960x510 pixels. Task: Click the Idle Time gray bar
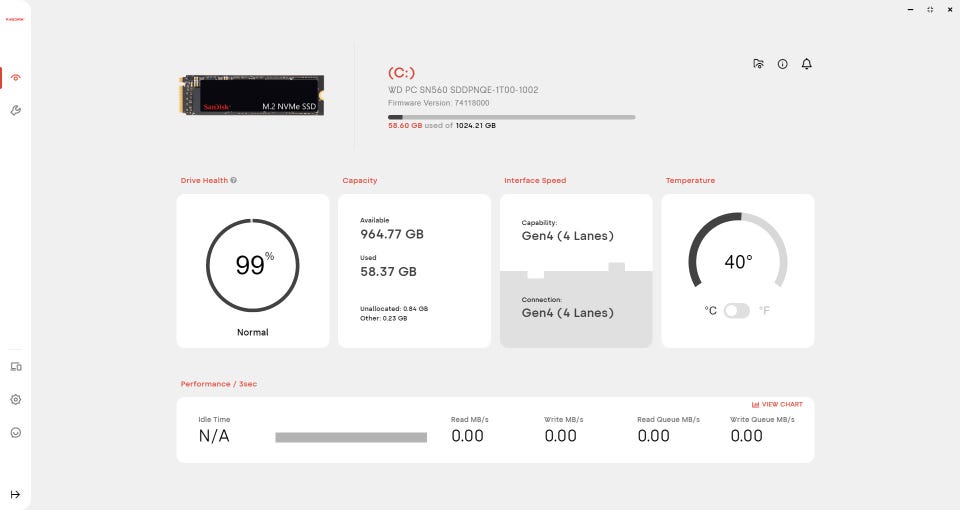(x=351, y=437)
